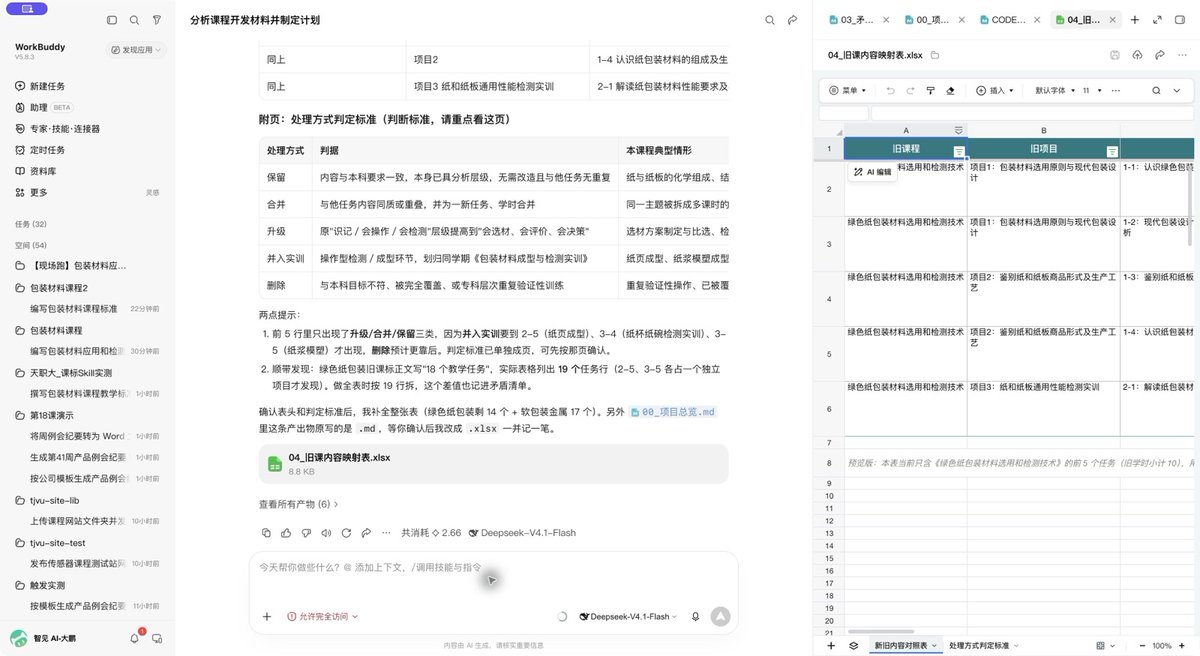Open the Deepseek-V4.1-Flash model selector
Screen dimensions: 1200x656
pyautogui.click(x=628, y=617)
